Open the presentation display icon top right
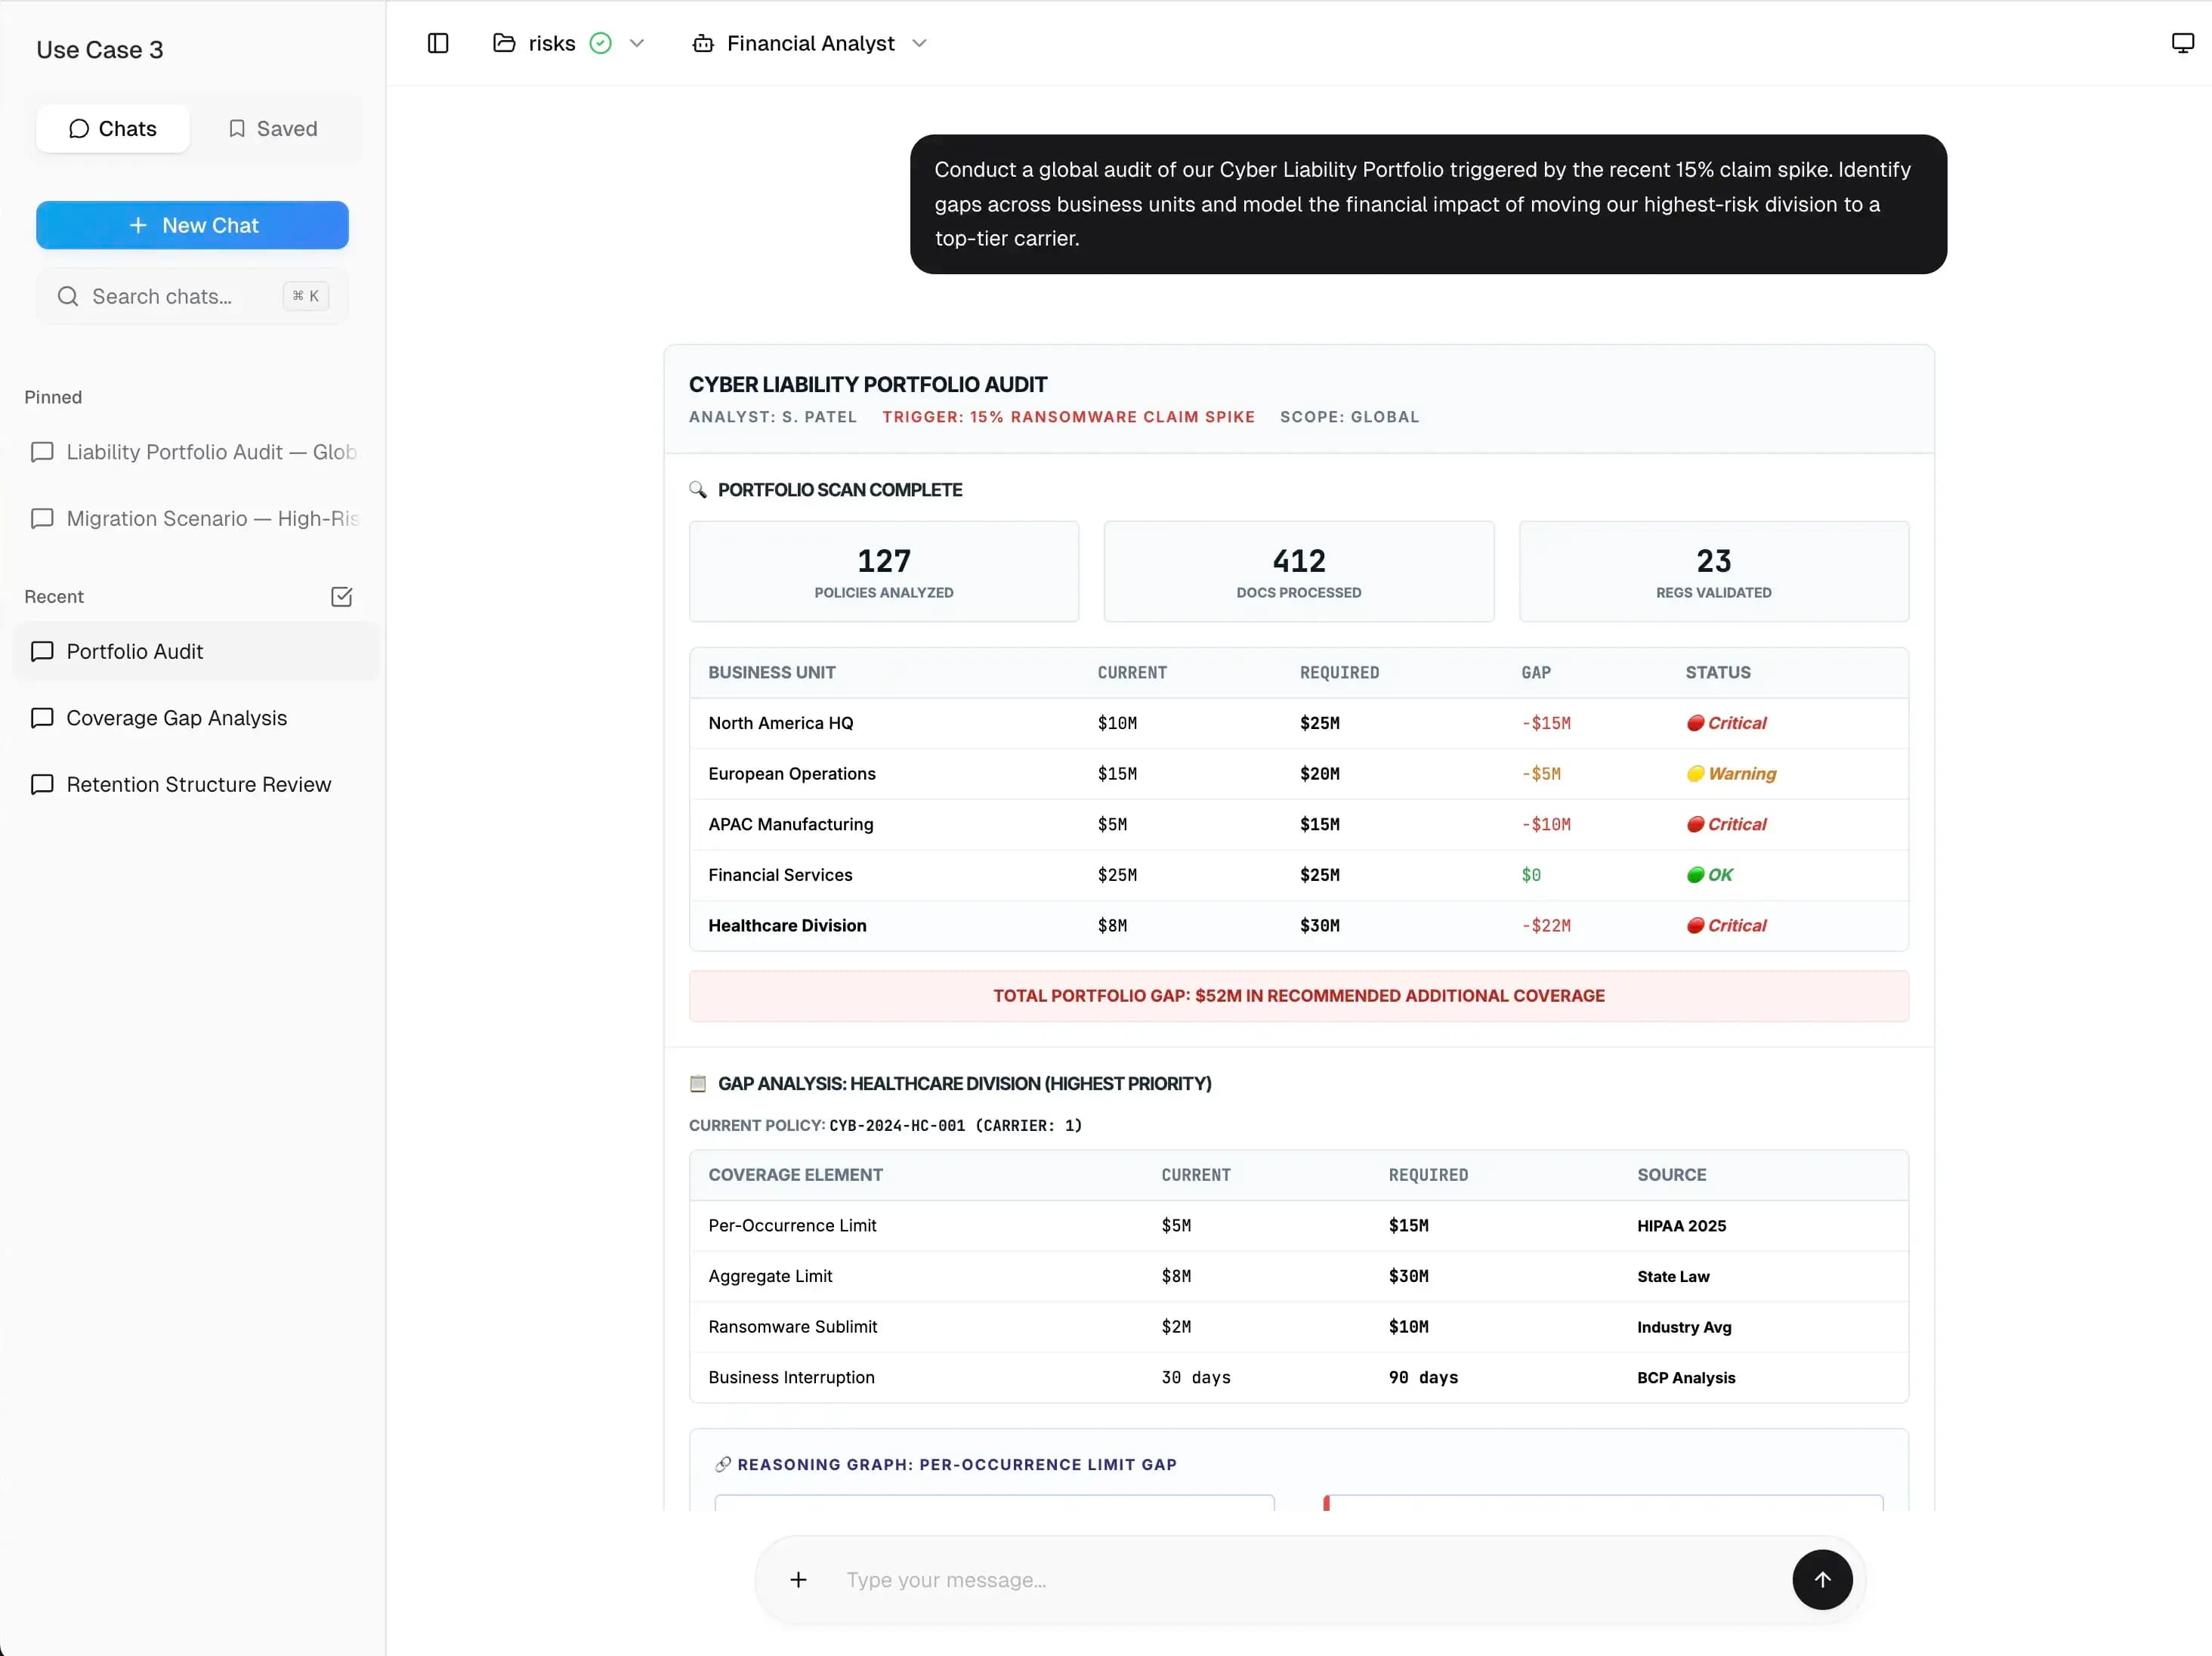This screenshot has width=2212, height=1656. click(2180, 43)
